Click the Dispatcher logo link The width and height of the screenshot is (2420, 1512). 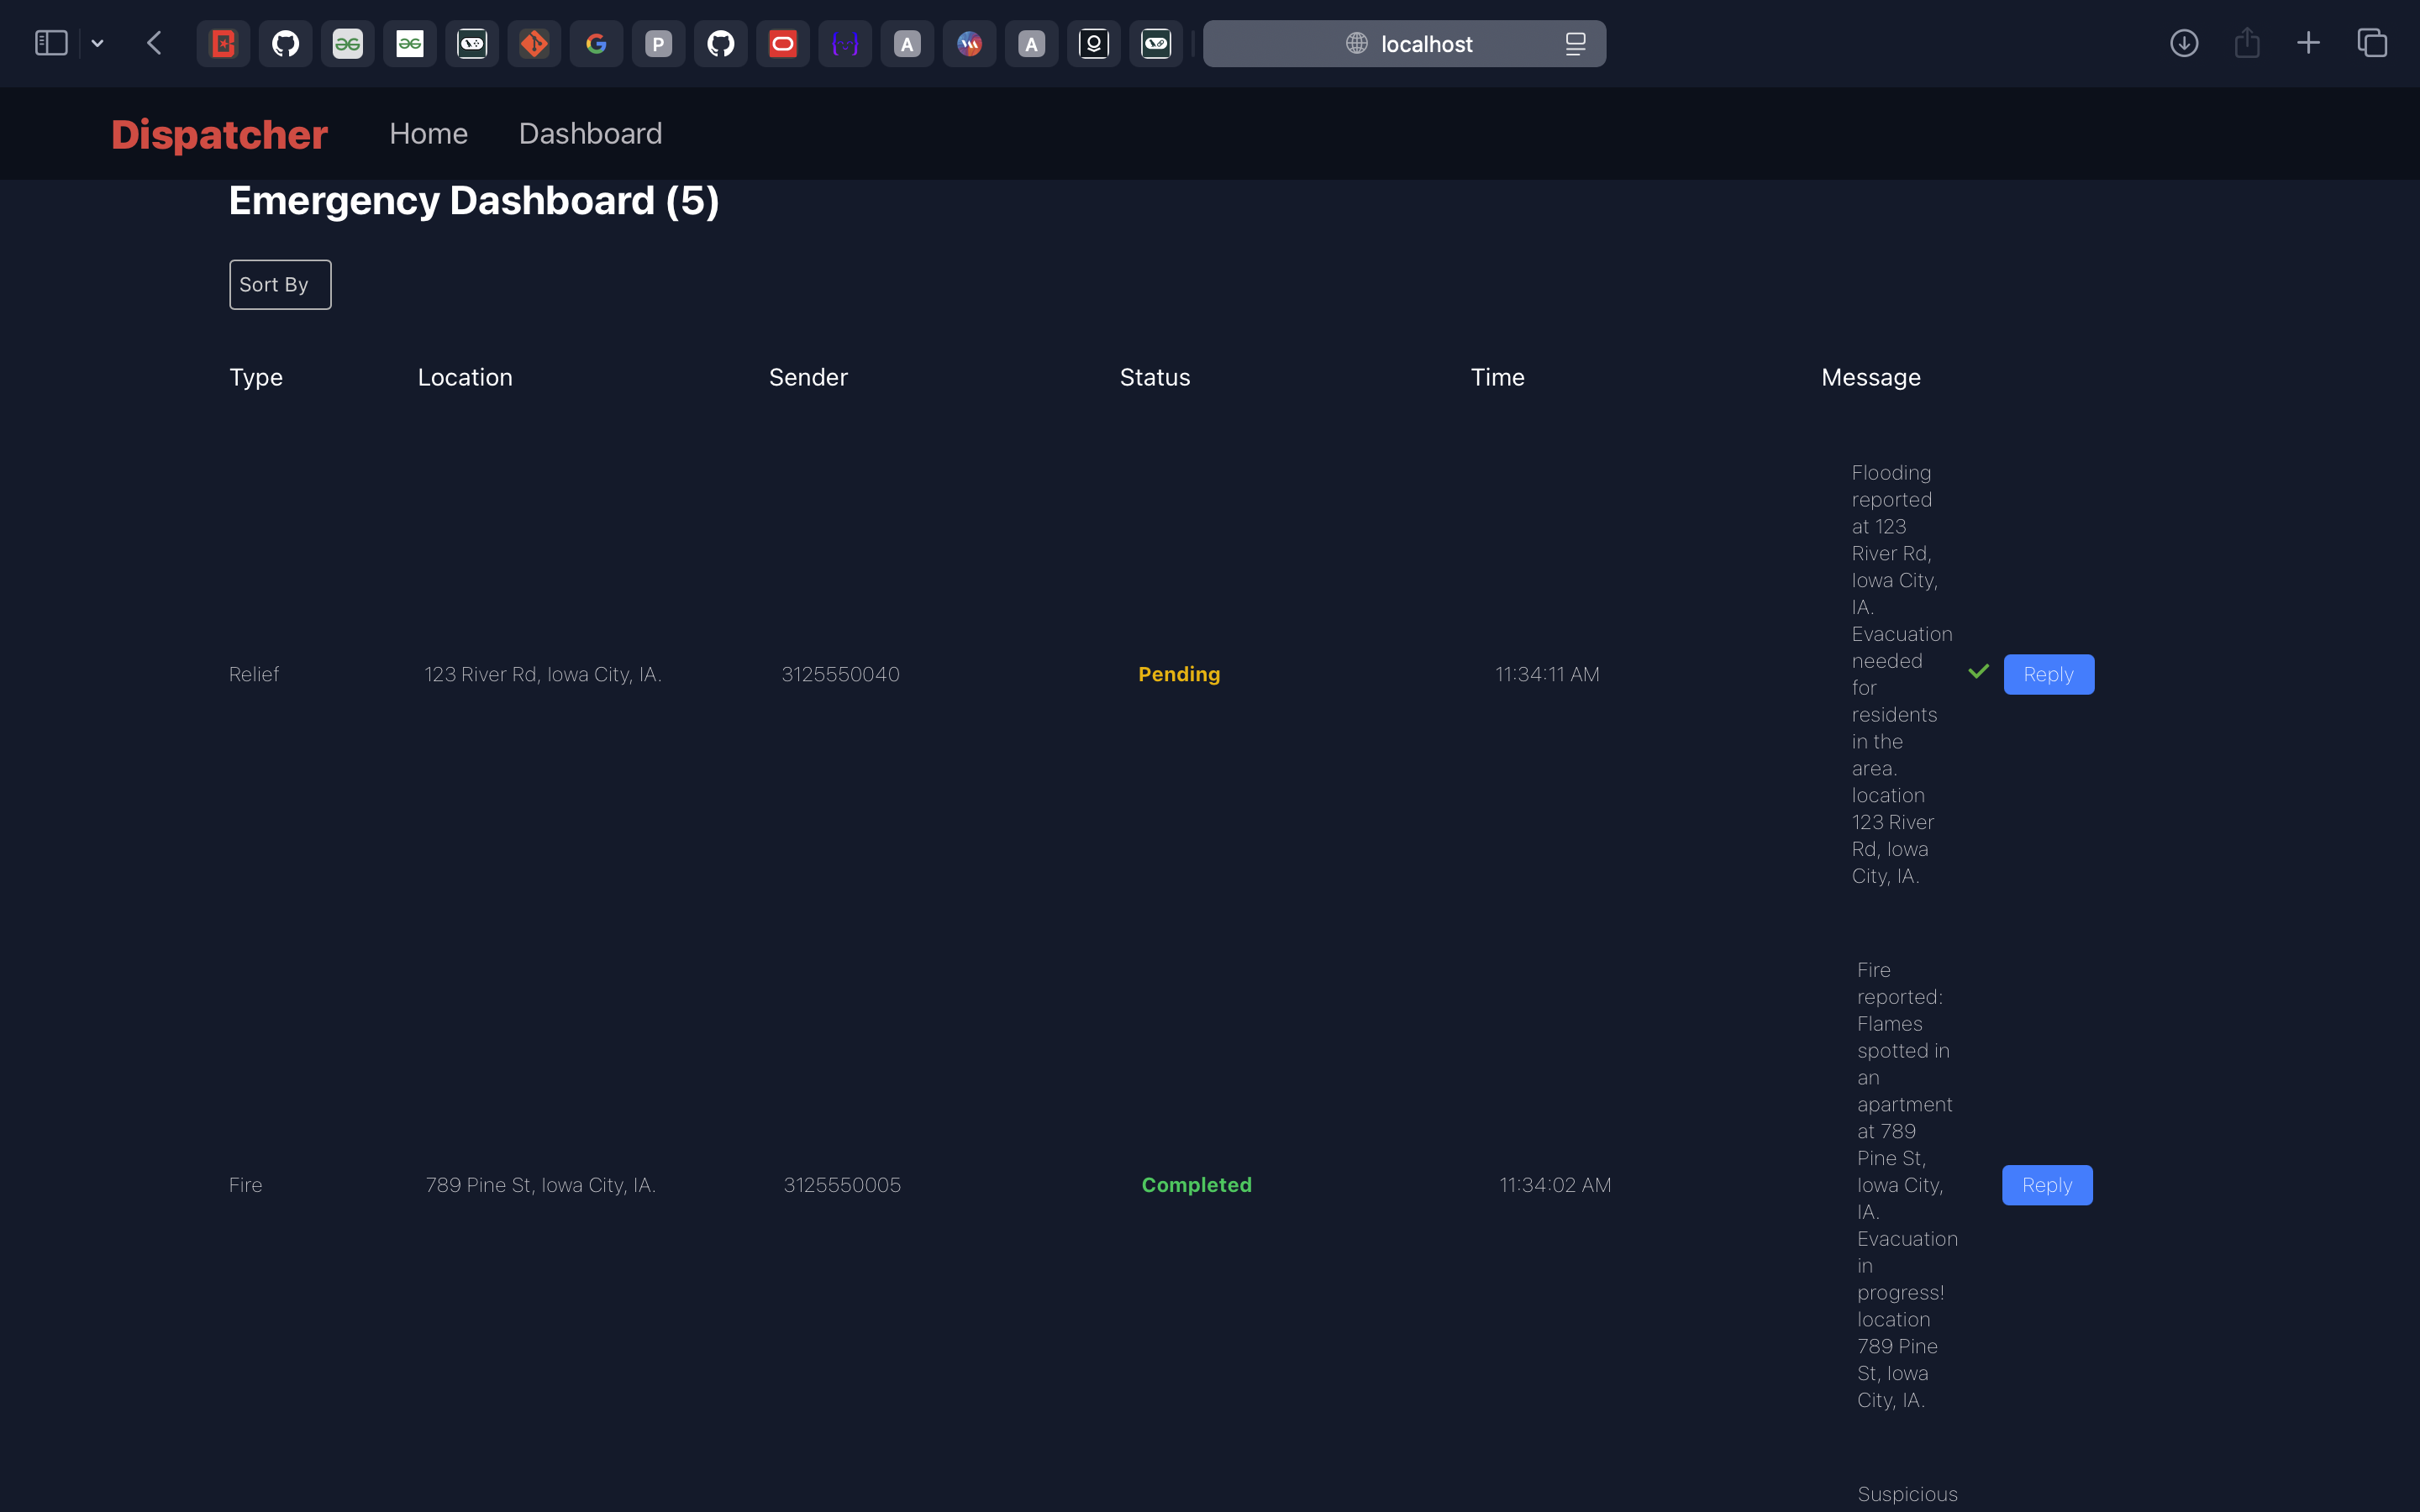pos(219,134)
